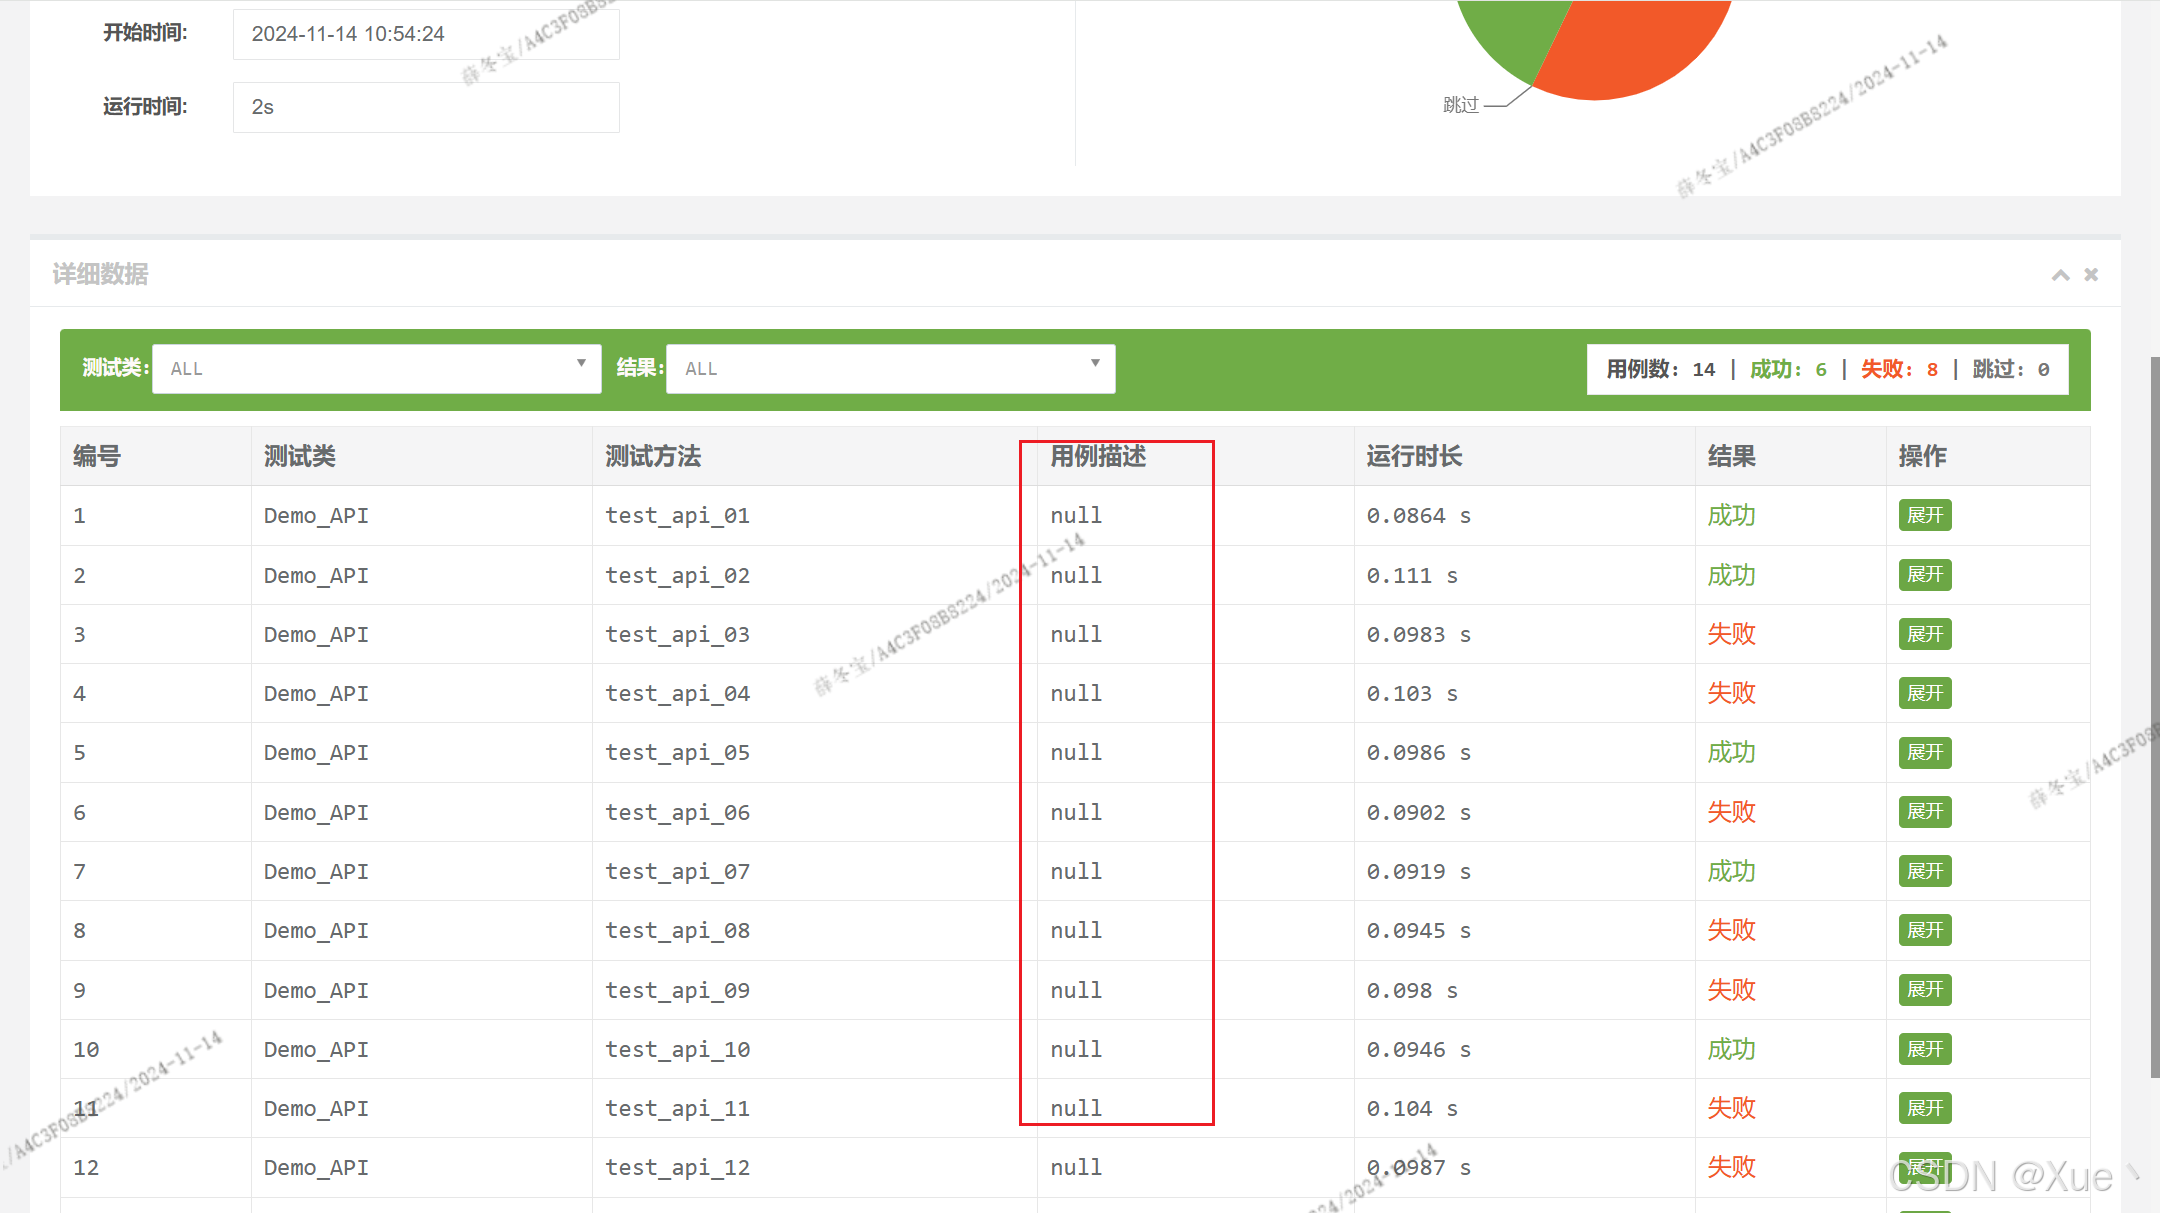Click the 开始时间 input field
The image size is (2160, 1213).
tap(426, 34)
